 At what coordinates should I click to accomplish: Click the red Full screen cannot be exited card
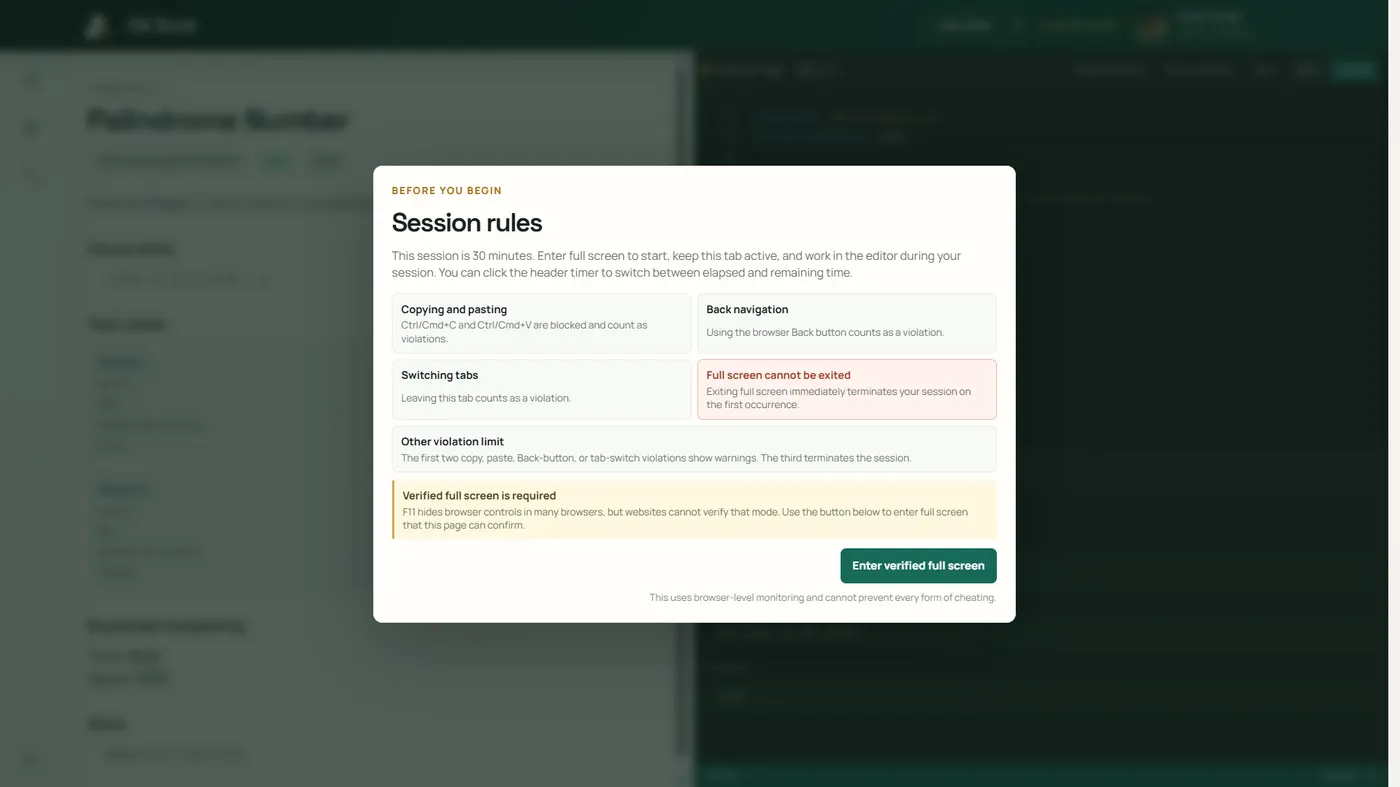coord(847,389)
